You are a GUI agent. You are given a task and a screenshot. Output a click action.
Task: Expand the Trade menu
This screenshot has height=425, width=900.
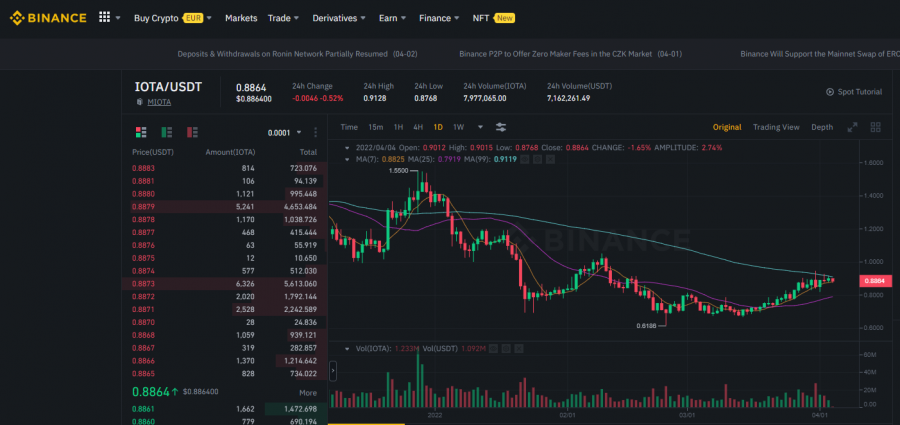coord(284,18)
